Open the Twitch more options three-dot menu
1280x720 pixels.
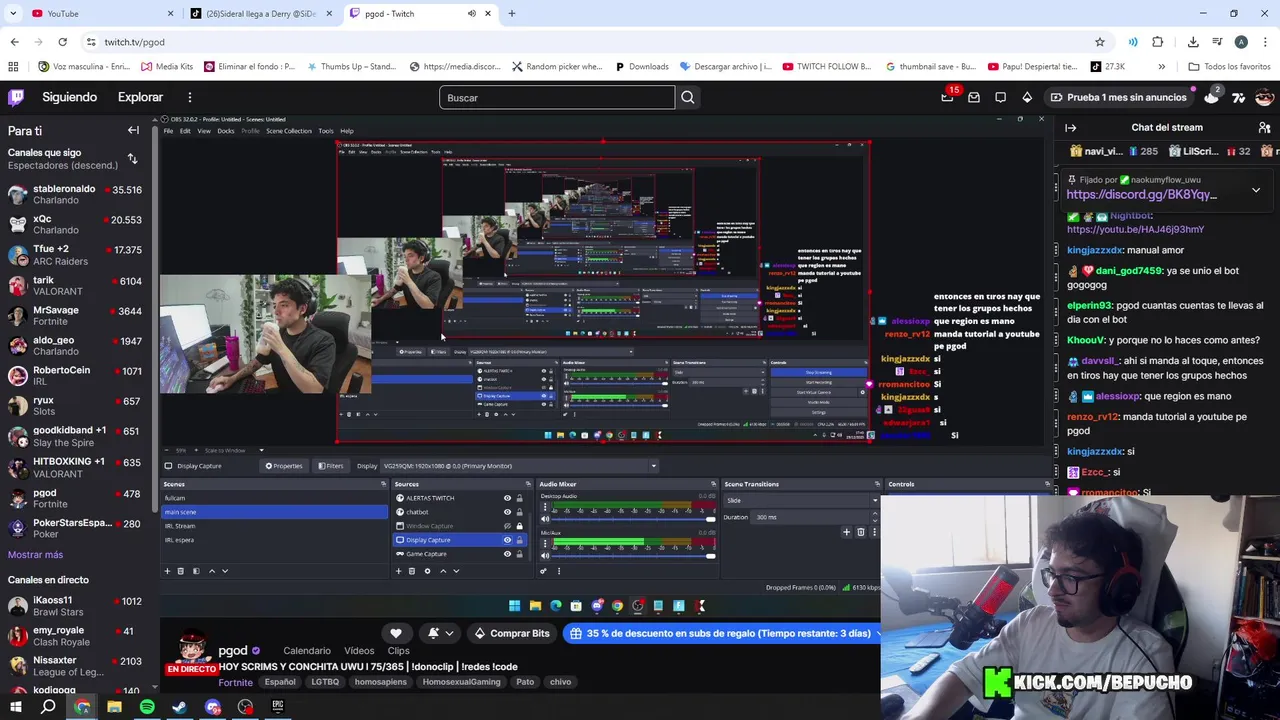point(189,97)
